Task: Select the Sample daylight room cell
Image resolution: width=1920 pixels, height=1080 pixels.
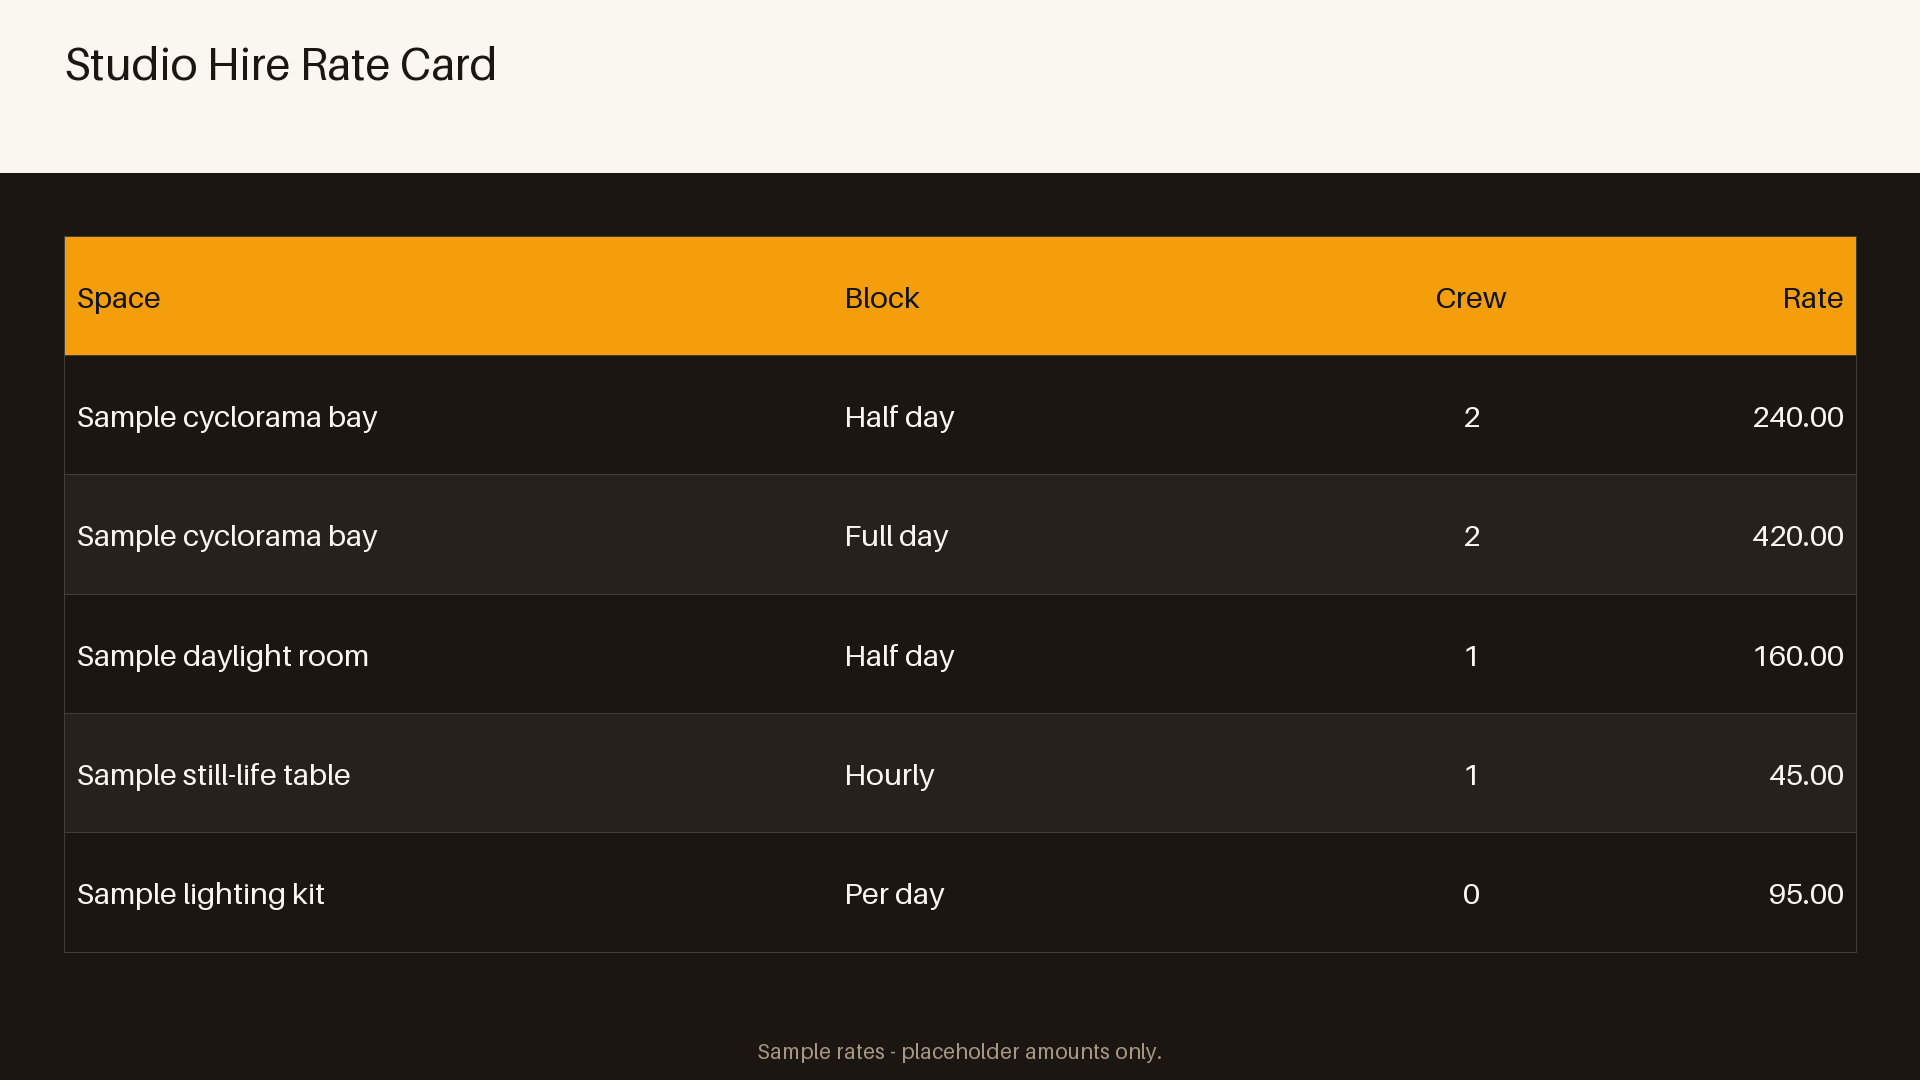Action: click(223, 656)
